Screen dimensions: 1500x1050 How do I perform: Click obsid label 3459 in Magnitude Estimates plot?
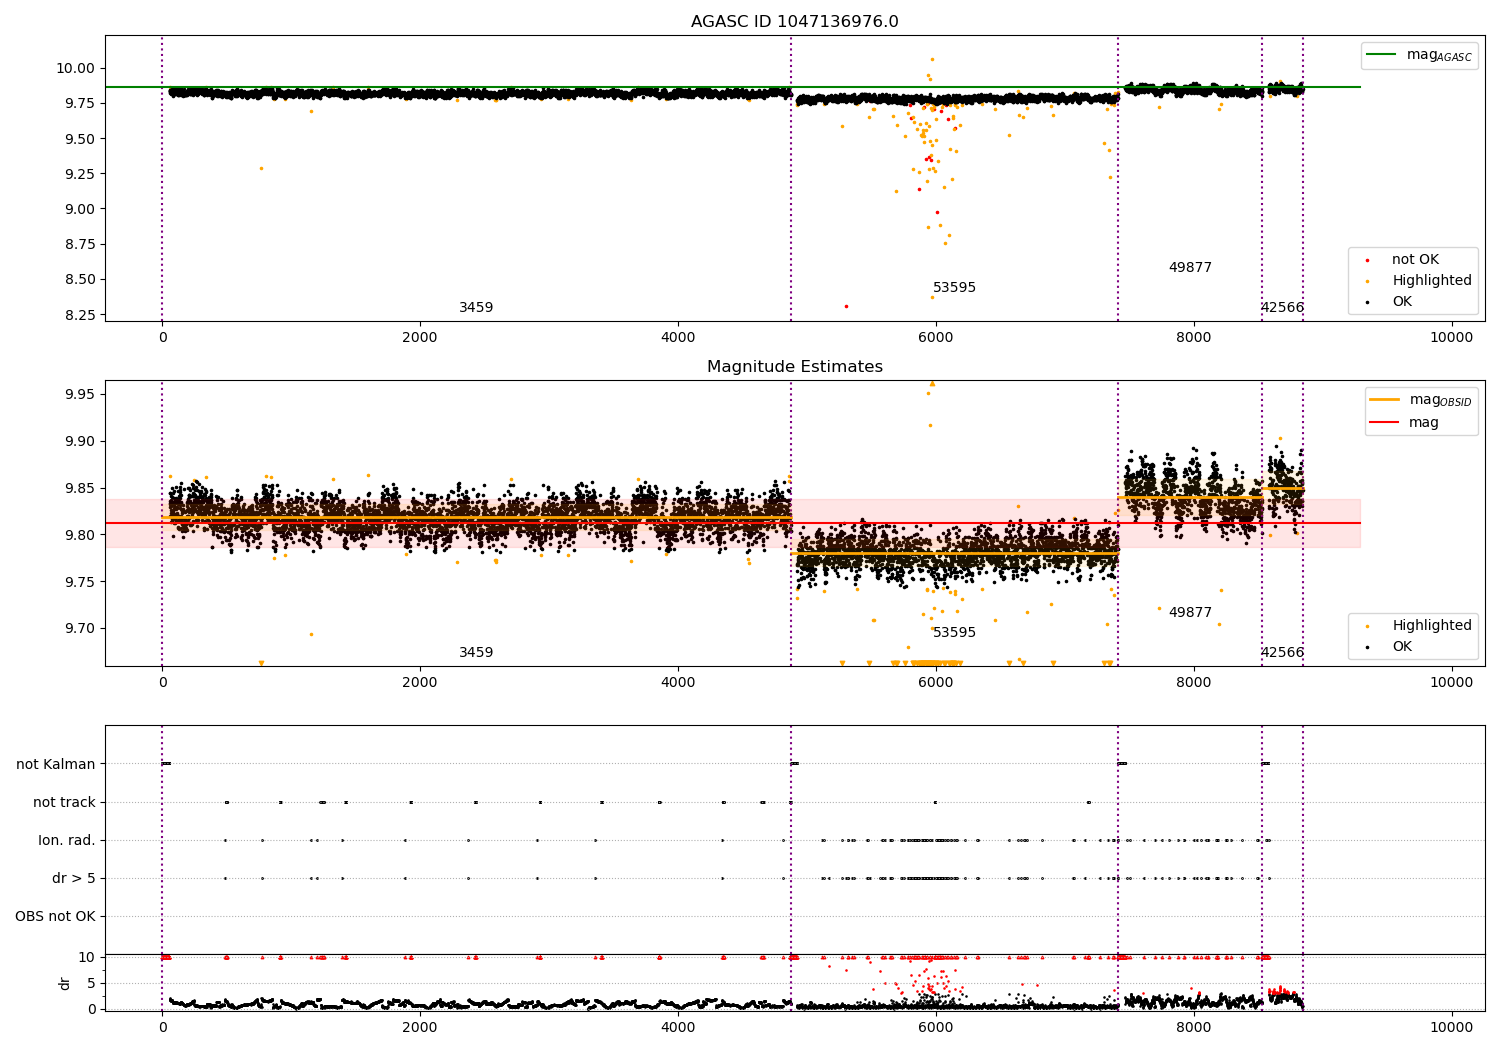pos(476,653)
